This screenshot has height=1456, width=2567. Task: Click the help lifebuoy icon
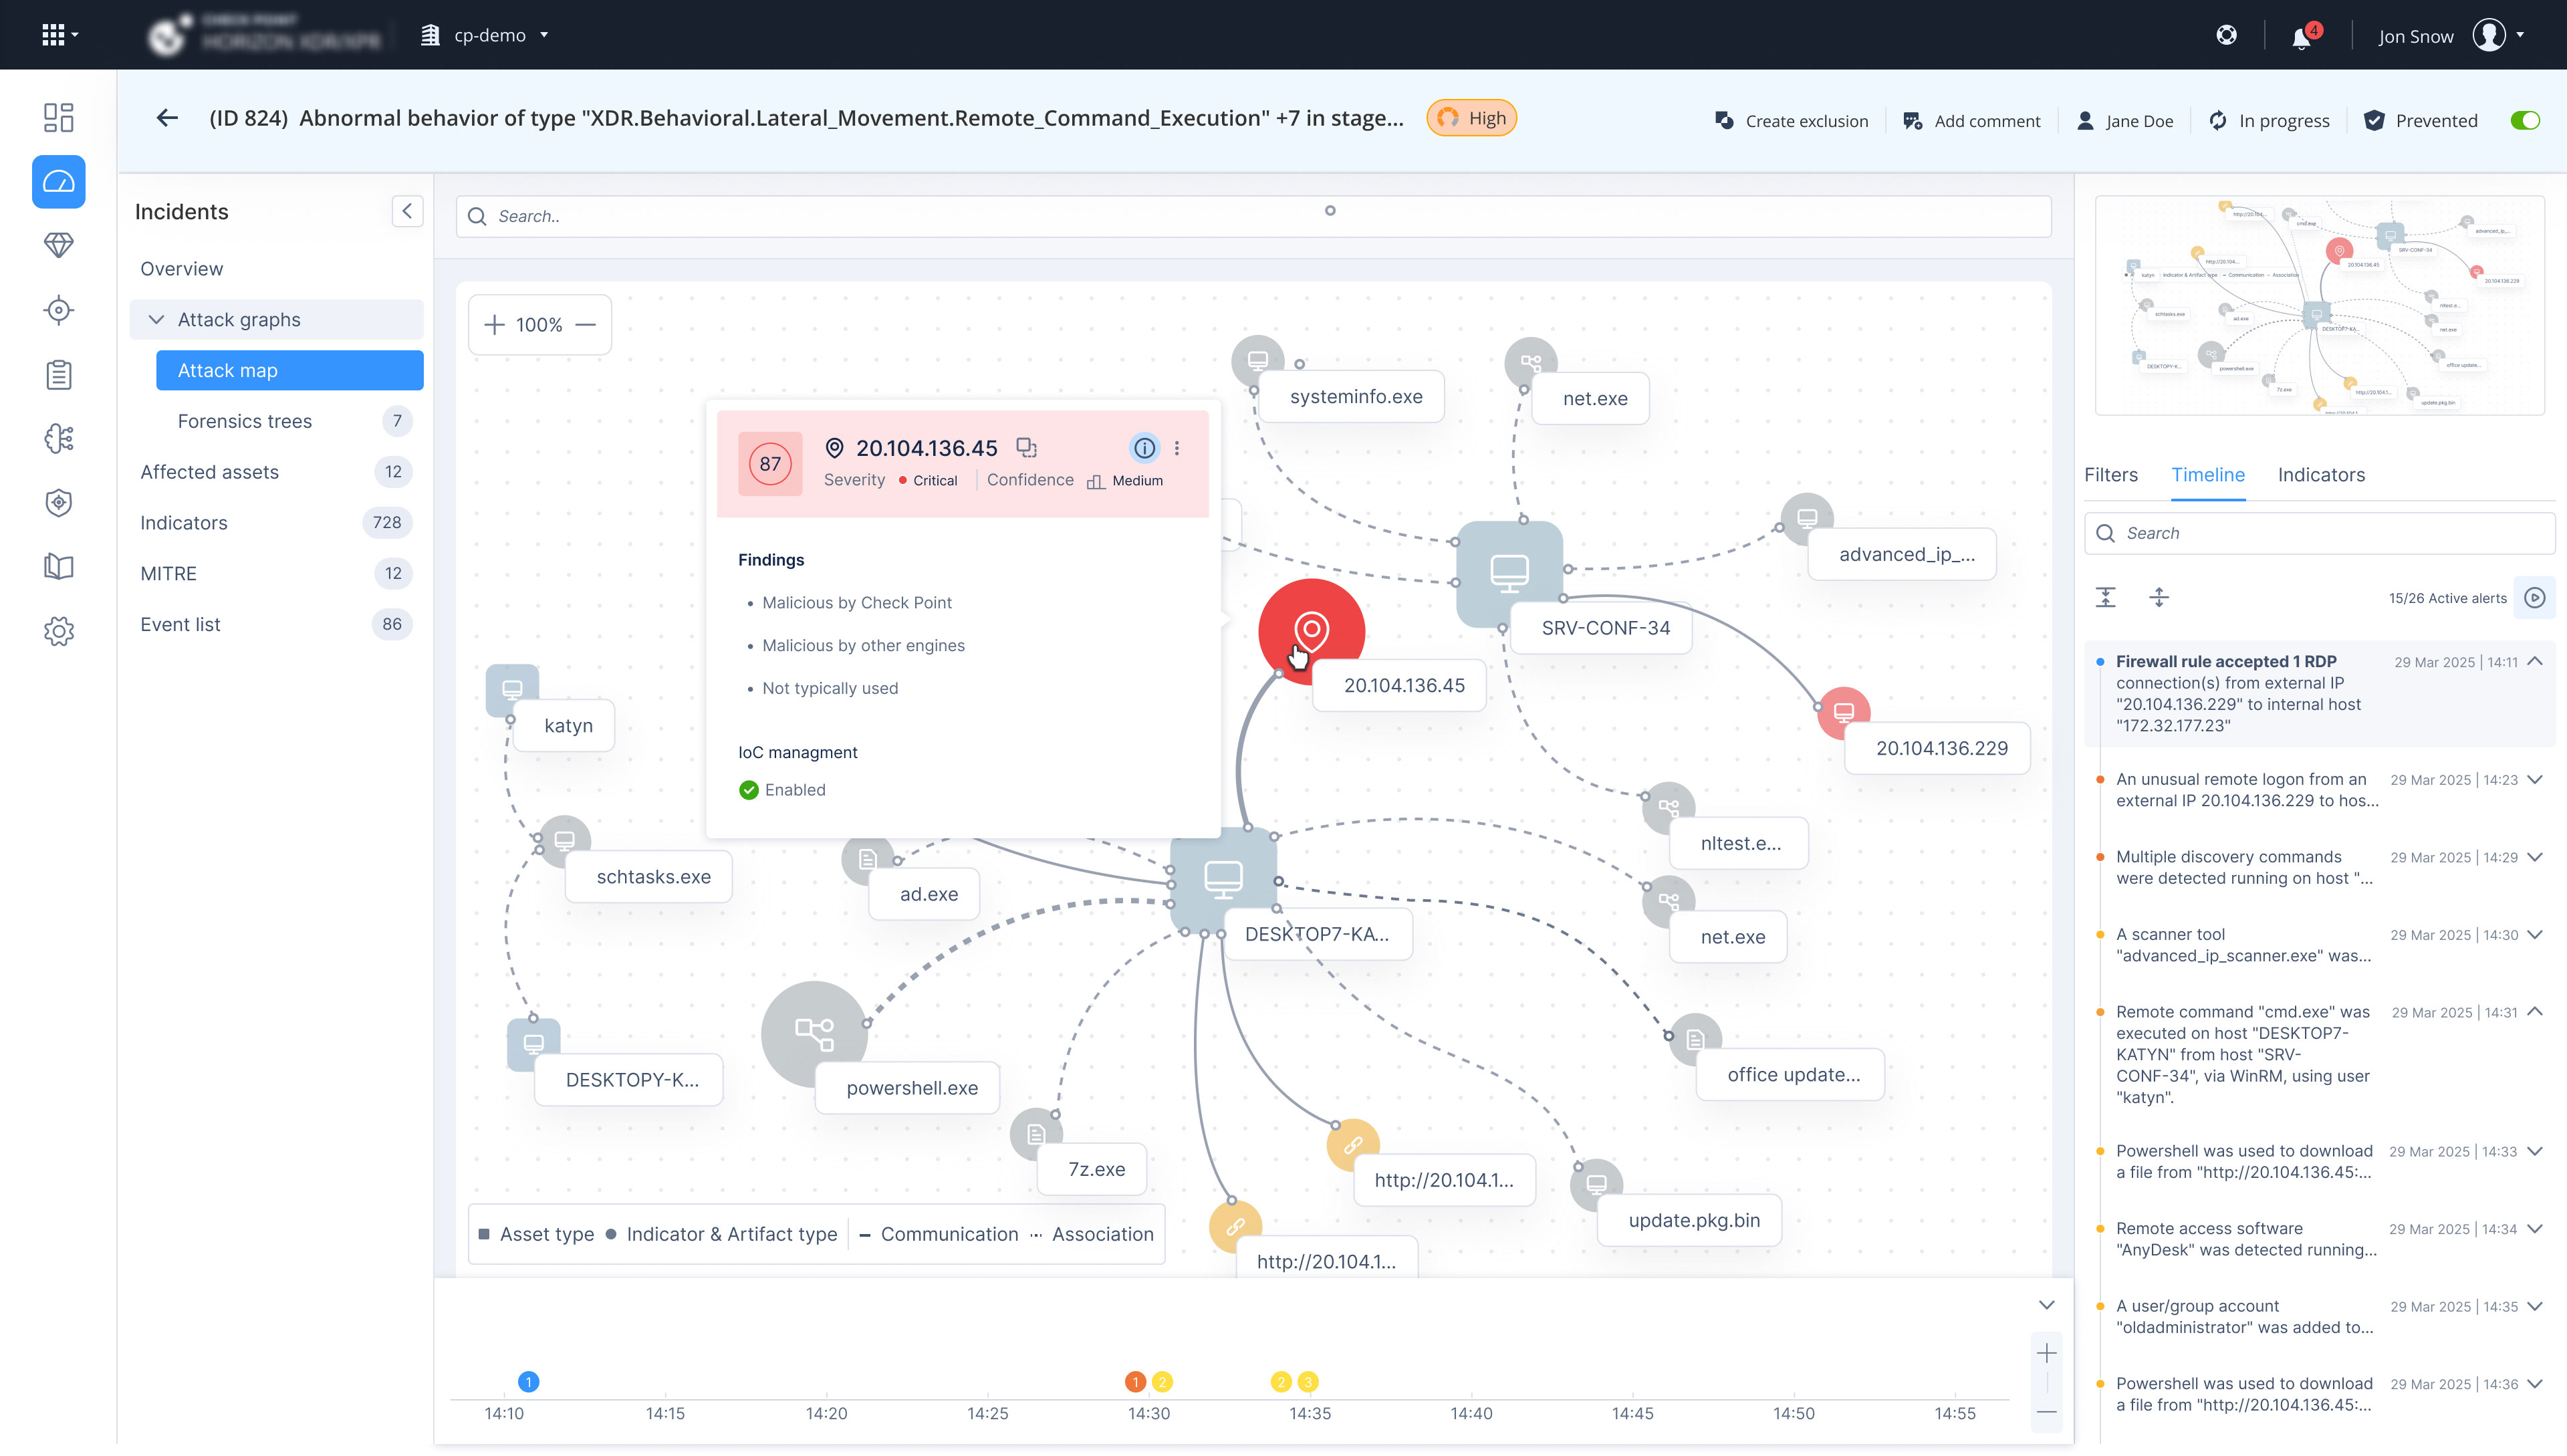click(2226, 35)
